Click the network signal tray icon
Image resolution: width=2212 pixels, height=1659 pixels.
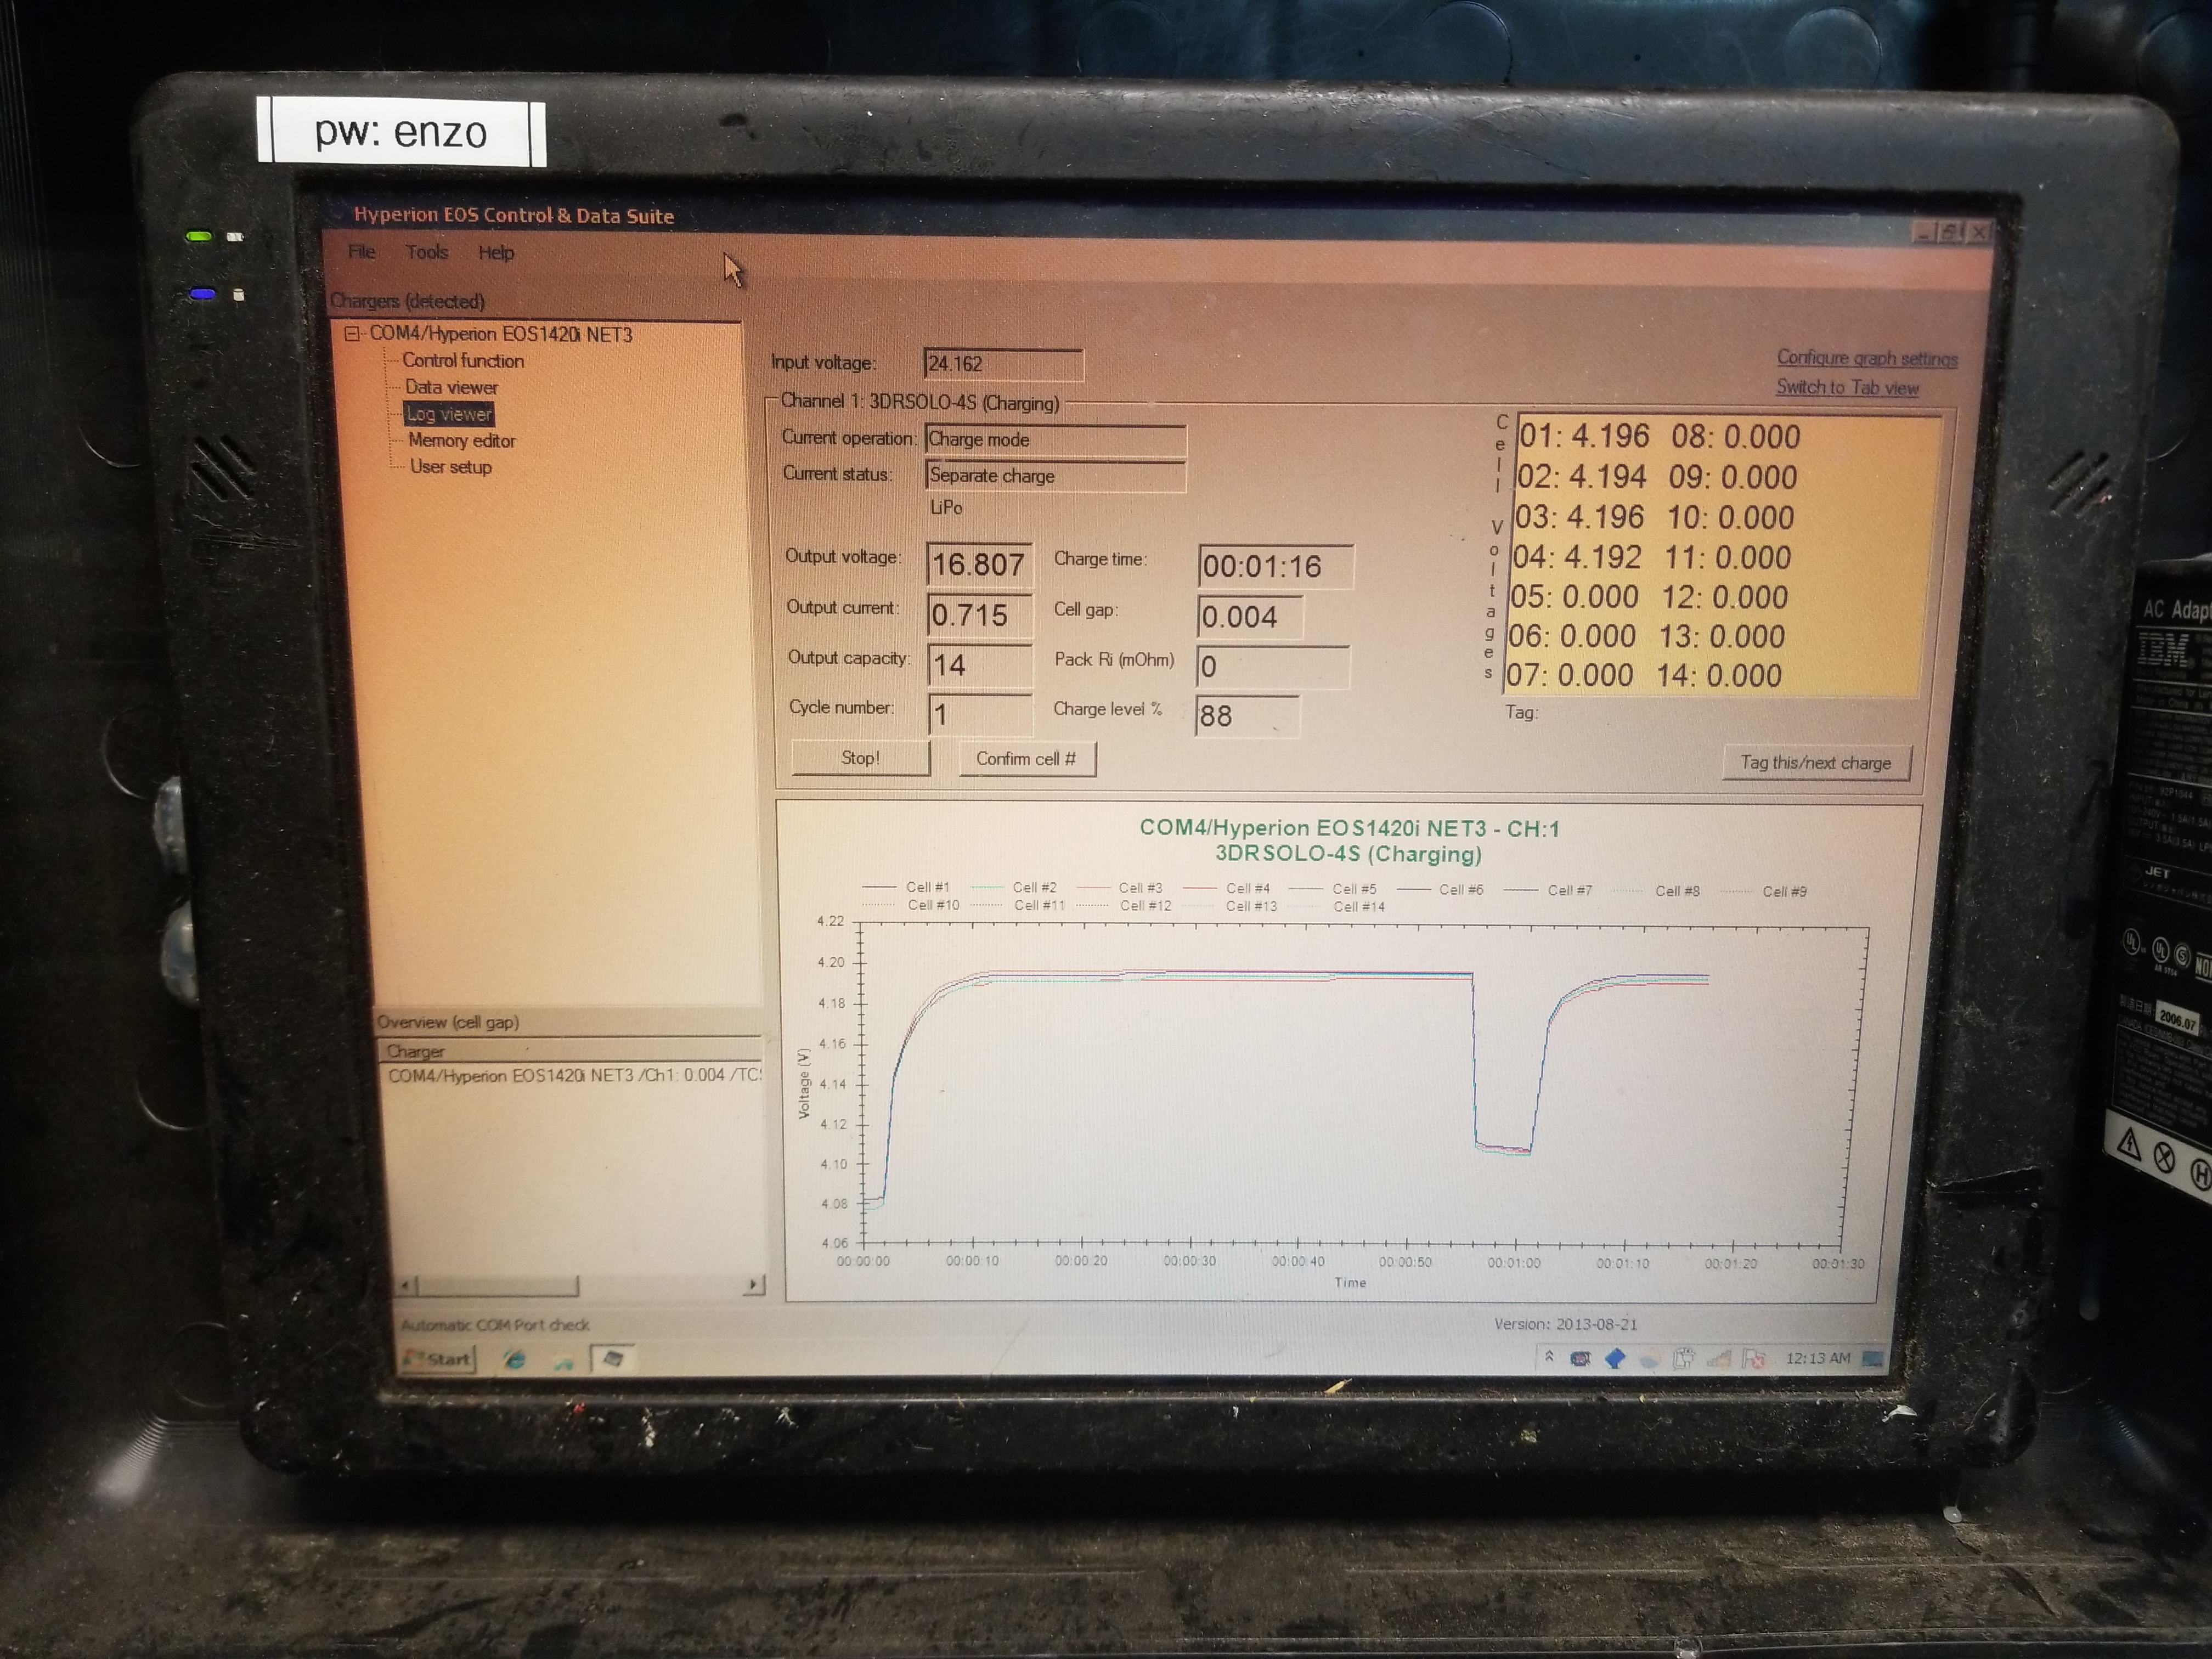(x=1719, y=1358)
